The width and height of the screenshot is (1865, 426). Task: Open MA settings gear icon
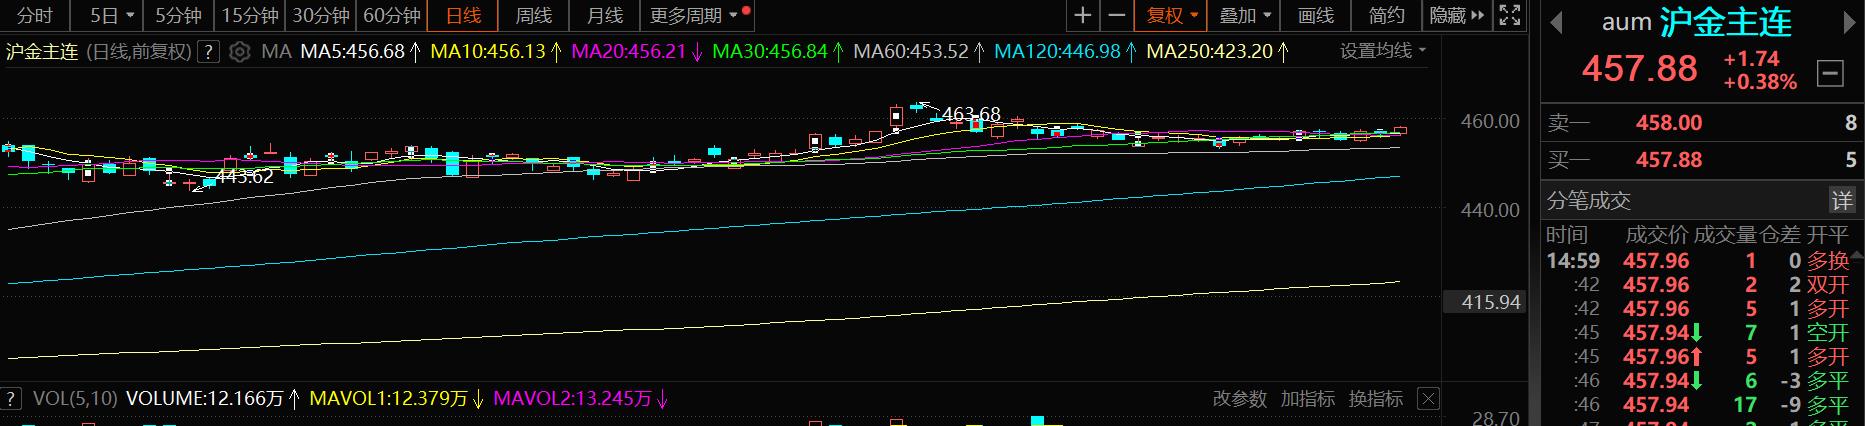(239, 52)
